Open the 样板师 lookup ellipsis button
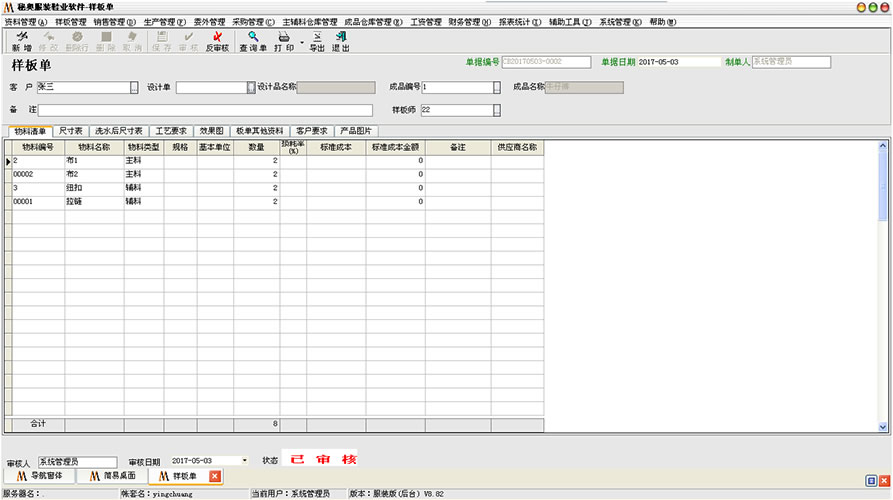 point(496,110)
